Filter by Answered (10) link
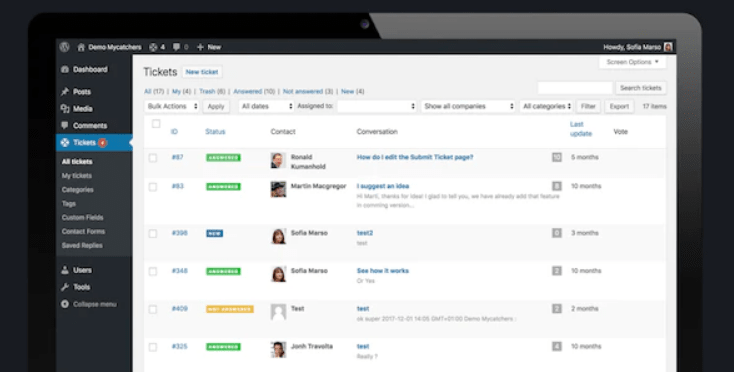Viewport: 734px width, 372px height. pyautogui.click(x=254, y=91)
